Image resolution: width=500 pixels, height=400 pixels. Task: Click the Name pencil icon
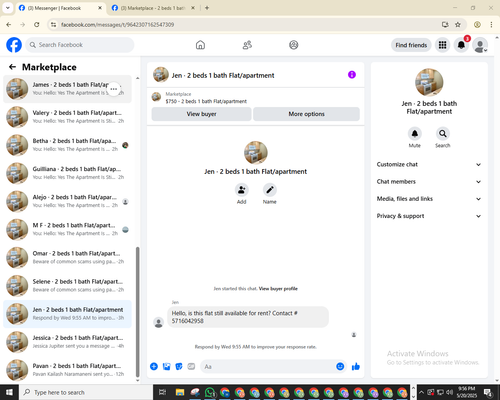[x=270, y=190]
